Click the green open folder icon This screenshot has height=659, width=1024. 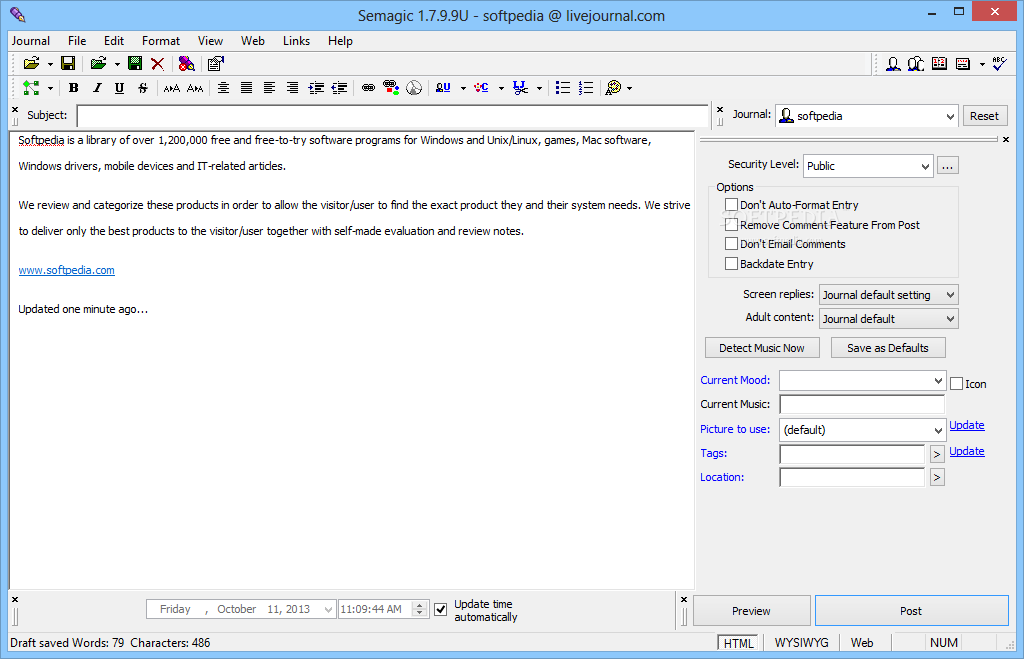point(99,63)
